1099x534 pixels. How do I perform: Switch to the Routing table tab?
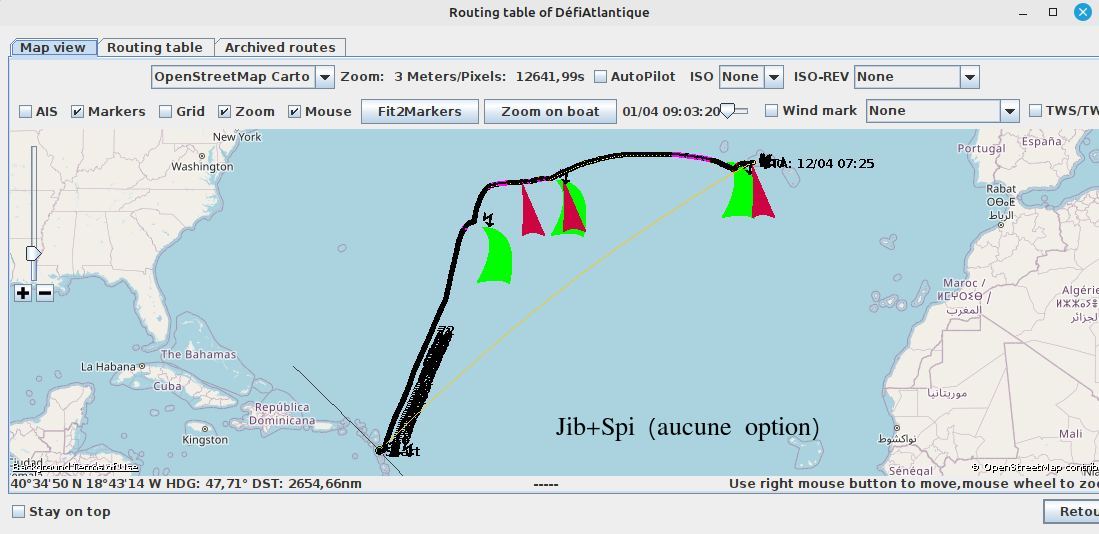(x=154, y=47)
